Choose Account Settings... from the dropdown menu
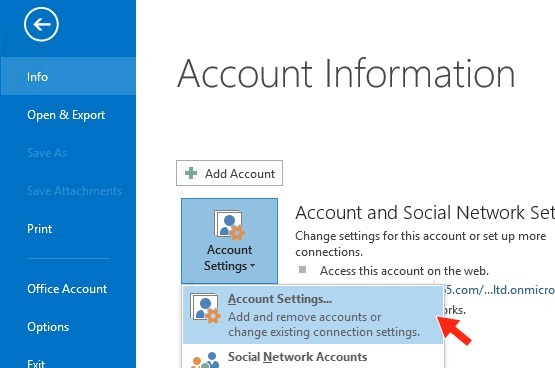The image size is (555, 368). coord(313,315)
